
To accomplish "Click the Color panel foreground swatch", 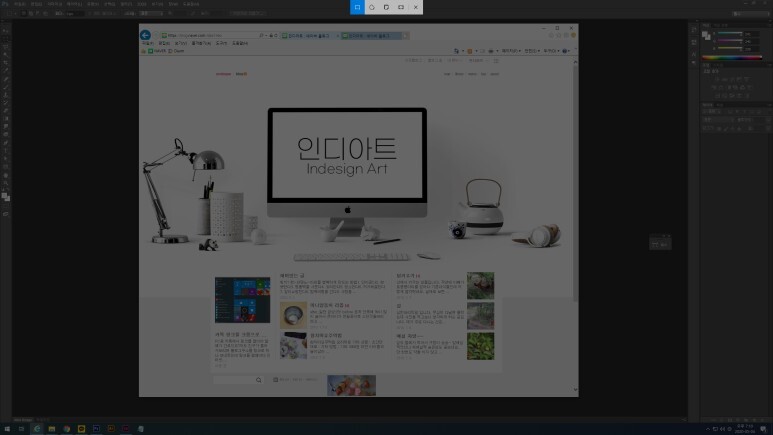I will tap(704, 34).
